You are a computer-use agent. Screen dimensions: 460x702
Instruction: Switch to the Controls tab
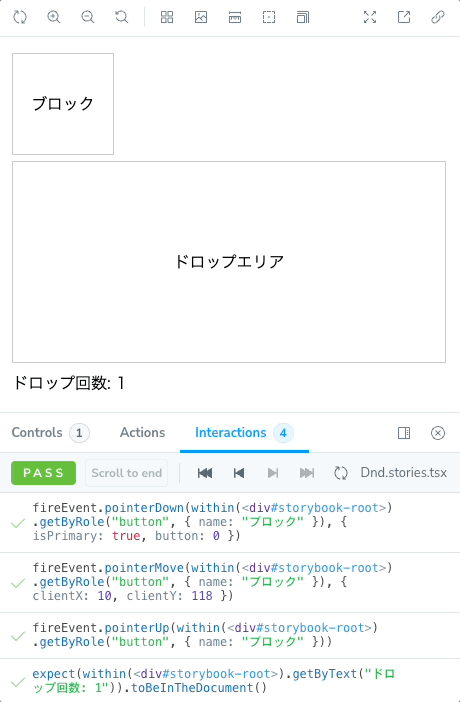click(x=50, y=432)
